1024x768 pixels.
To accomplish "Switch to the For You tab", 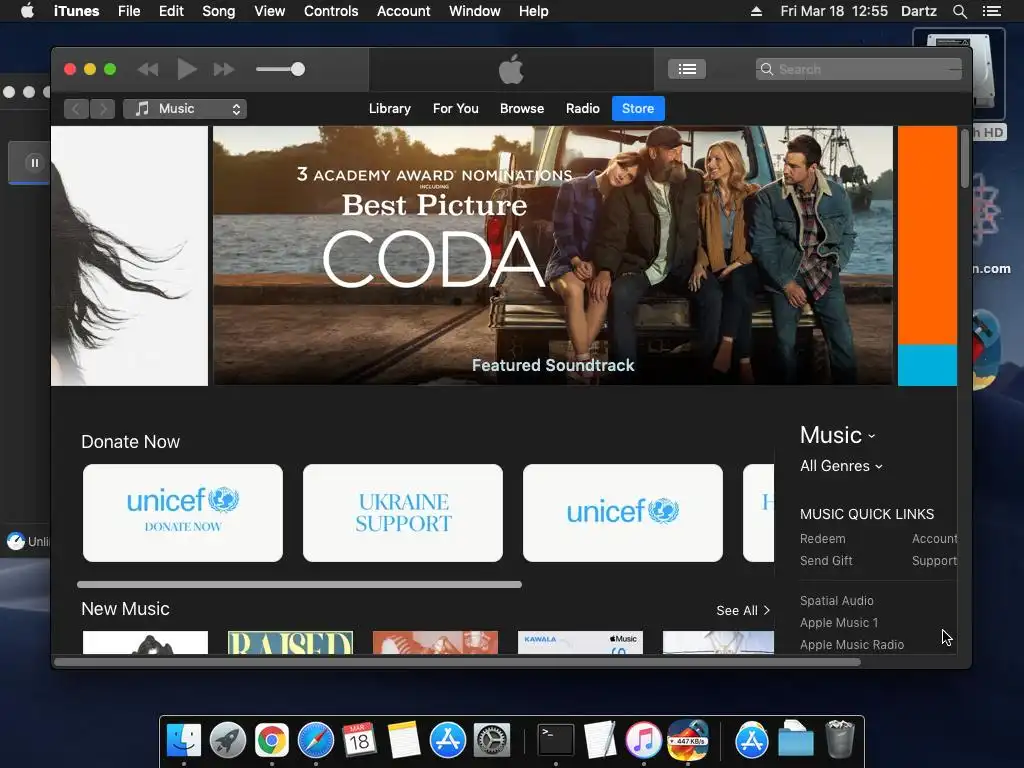I will click(x=456, y=108).
